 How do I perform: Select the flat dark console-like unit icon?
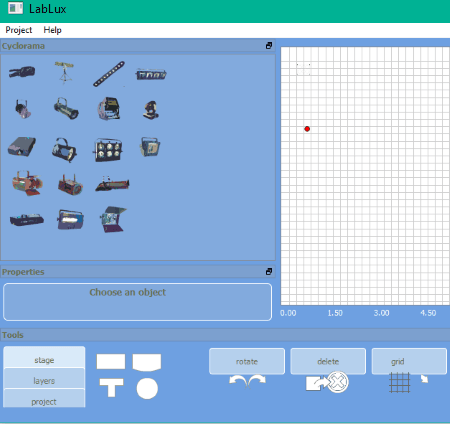tap(27, 220)
